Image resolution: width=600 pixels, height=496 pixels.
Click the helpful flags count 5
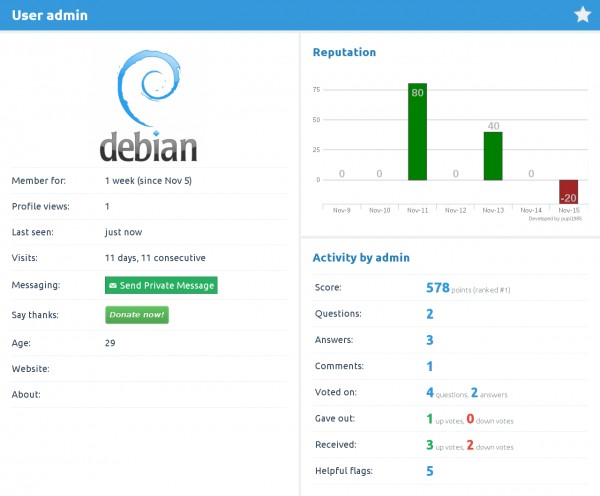pos(430,471)
